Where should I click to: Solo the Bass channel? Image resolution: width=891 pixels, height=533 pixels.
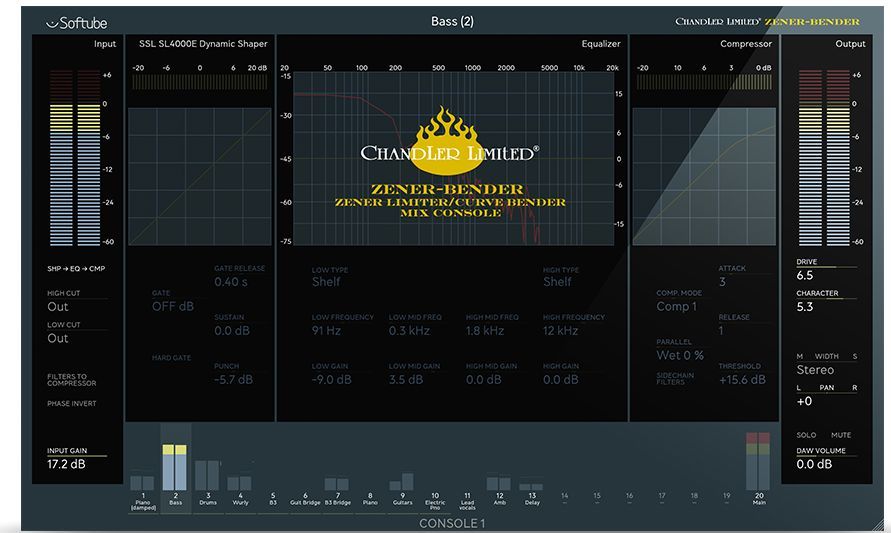(806, 435)
